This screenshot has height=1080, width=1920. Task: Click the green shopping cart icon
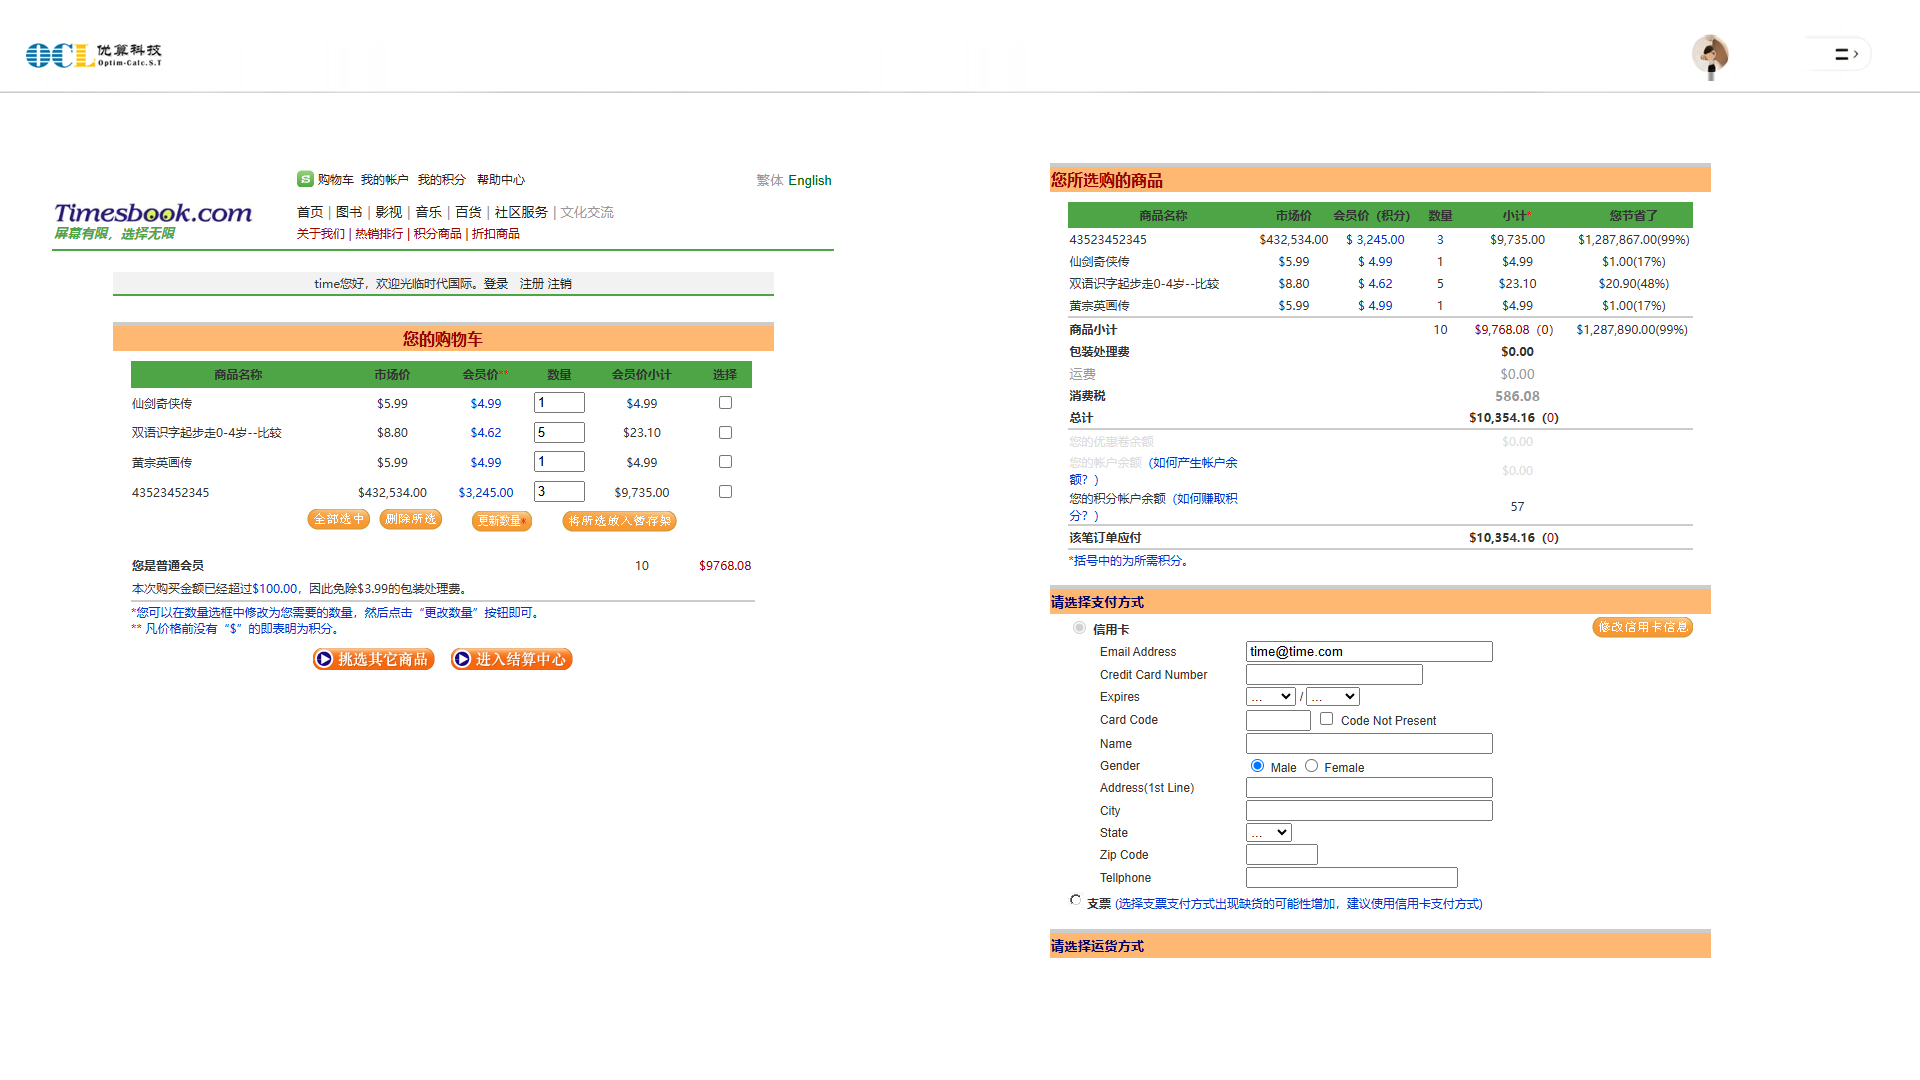tap(305, 179)
